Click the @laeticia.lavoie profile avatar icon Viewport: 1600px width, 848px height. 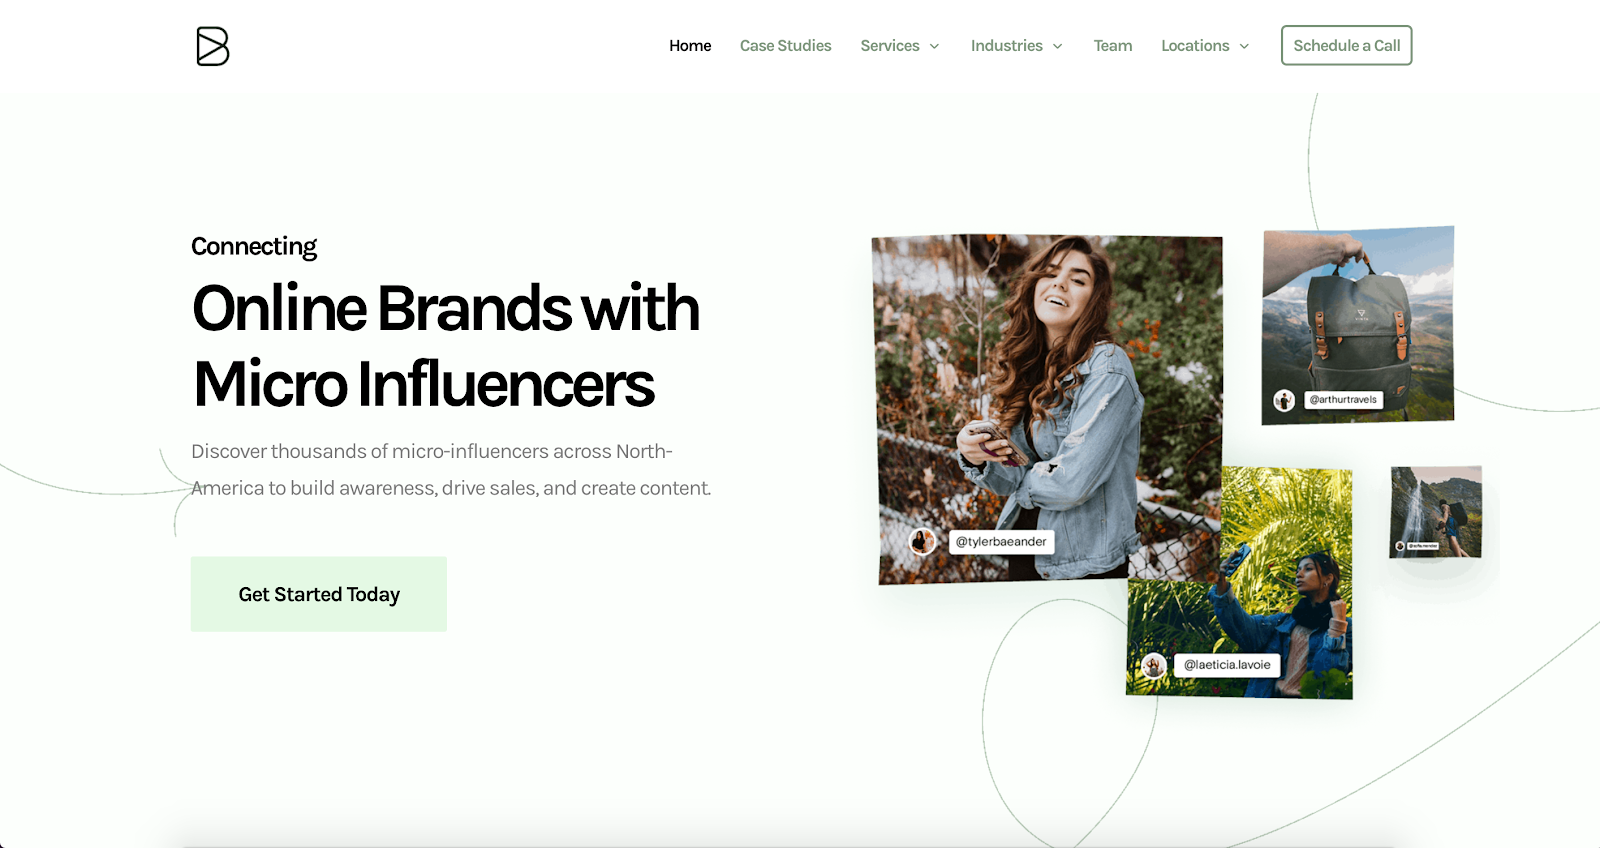tap(1154, 665)
